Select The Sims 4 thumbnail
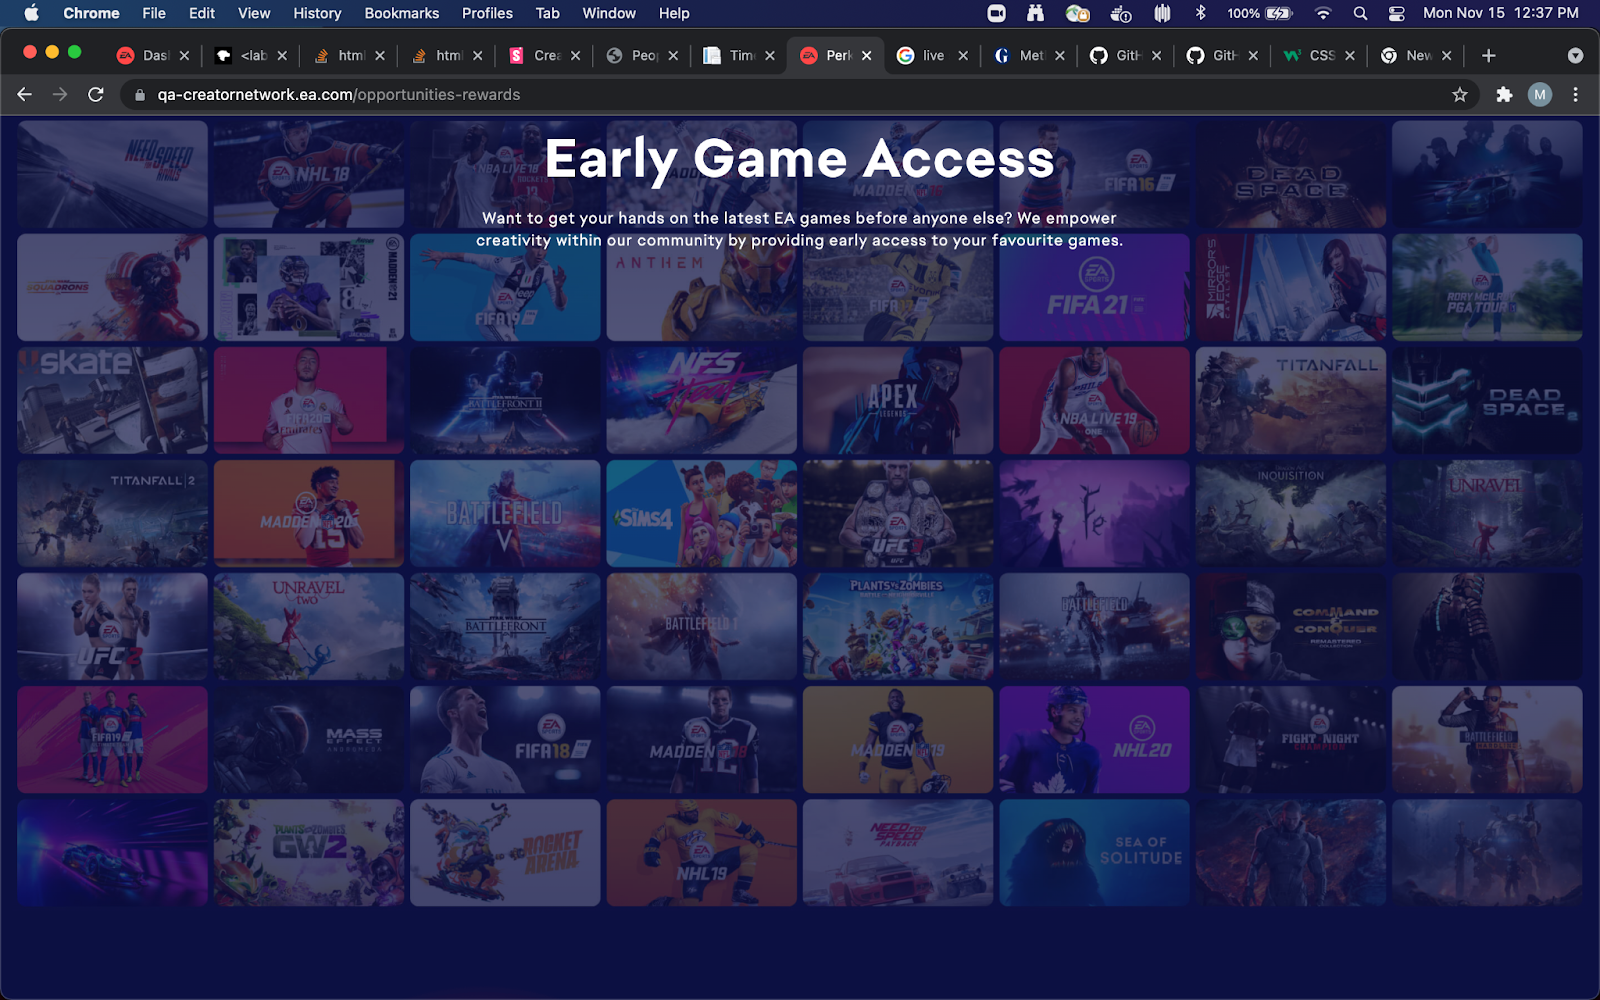1600x1000 pixels. [702, 514]
